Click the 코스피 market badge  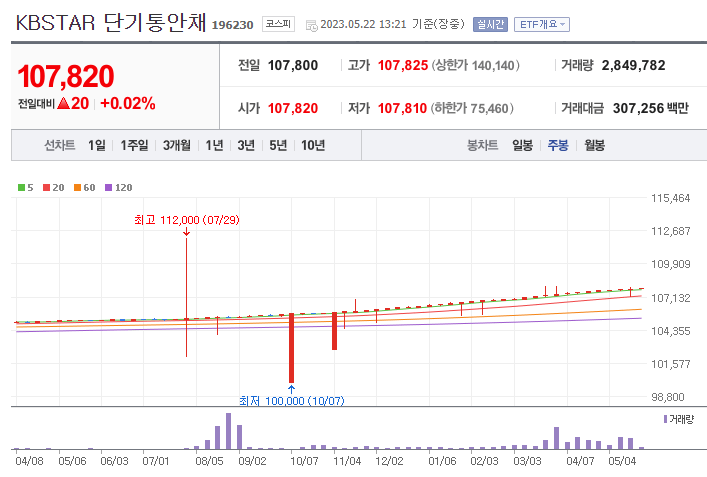[277, 24]
